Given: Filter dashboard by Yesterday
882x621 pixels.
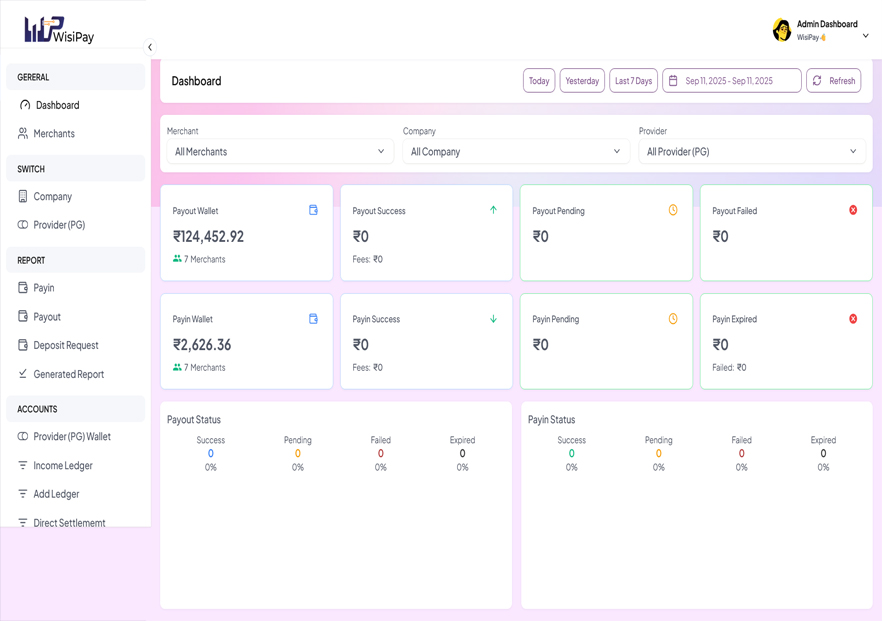Looking at the screenshot, I should coord(582,80).
